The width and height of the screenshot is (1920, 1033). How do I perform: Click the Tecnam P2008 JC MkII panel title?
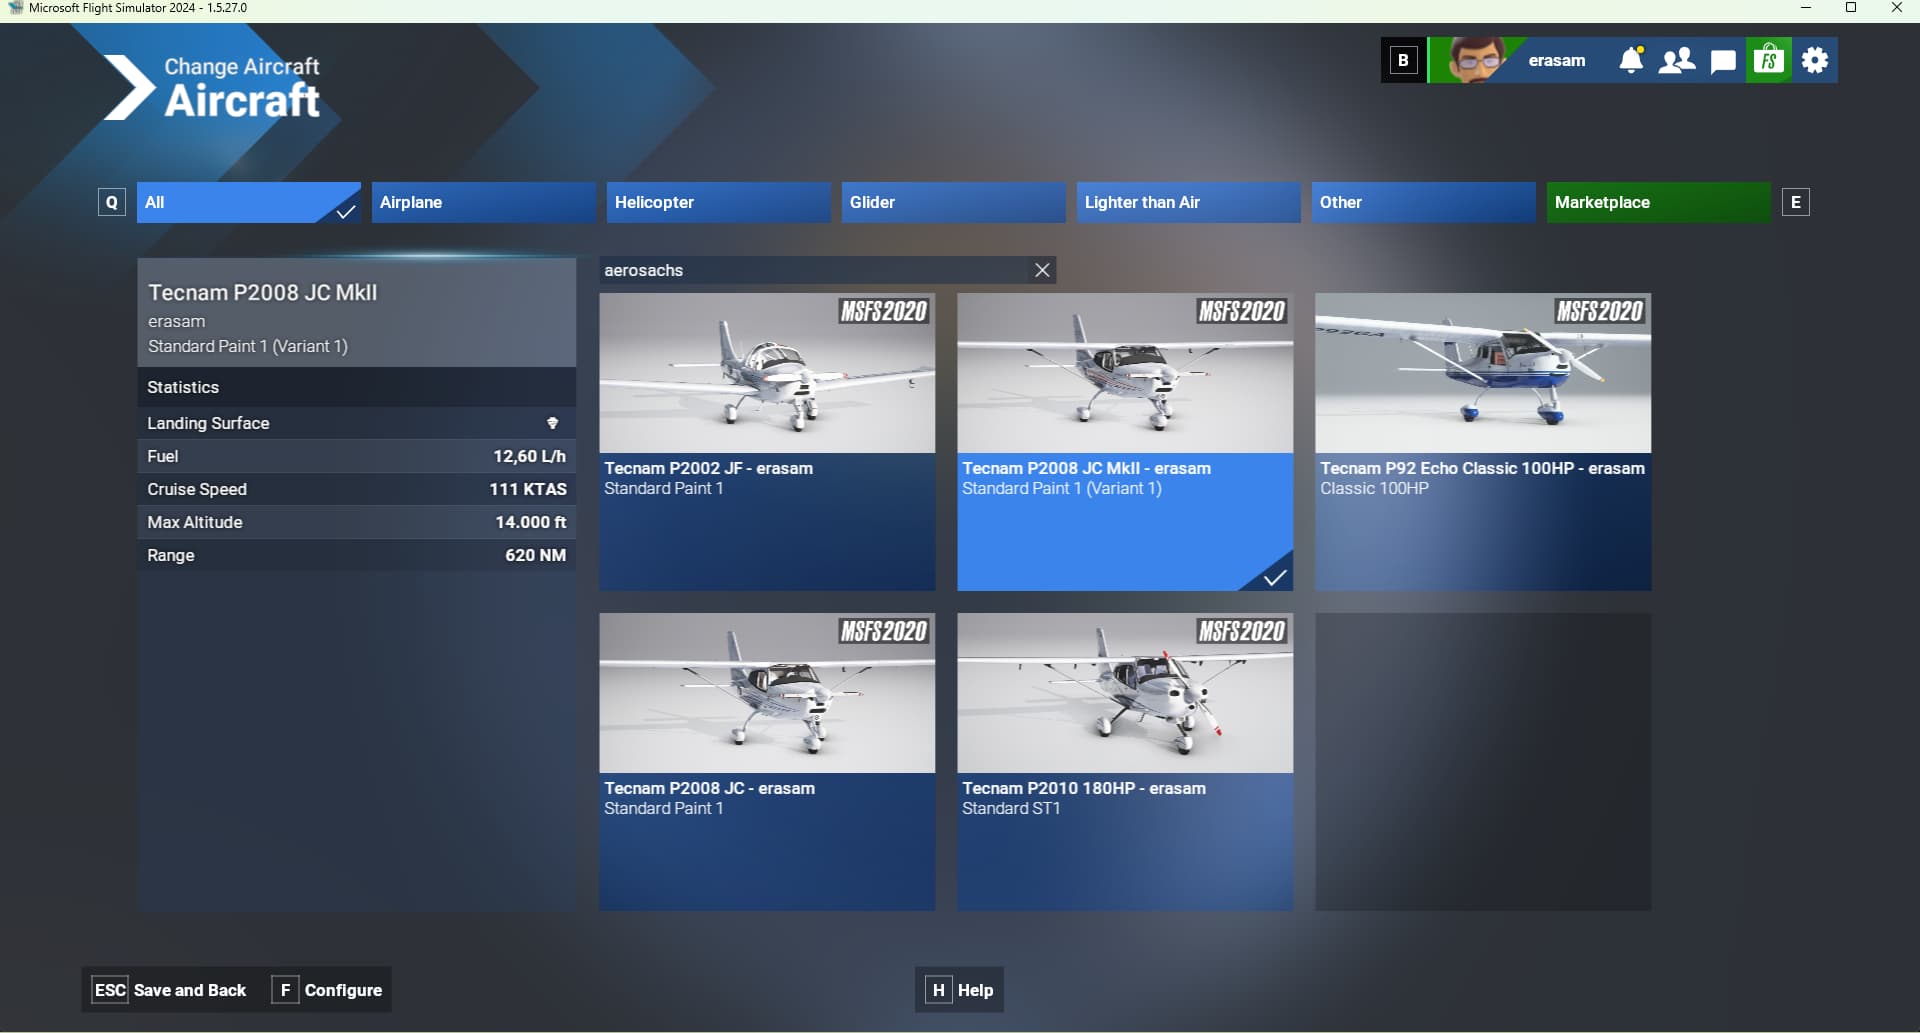(262, 293)
